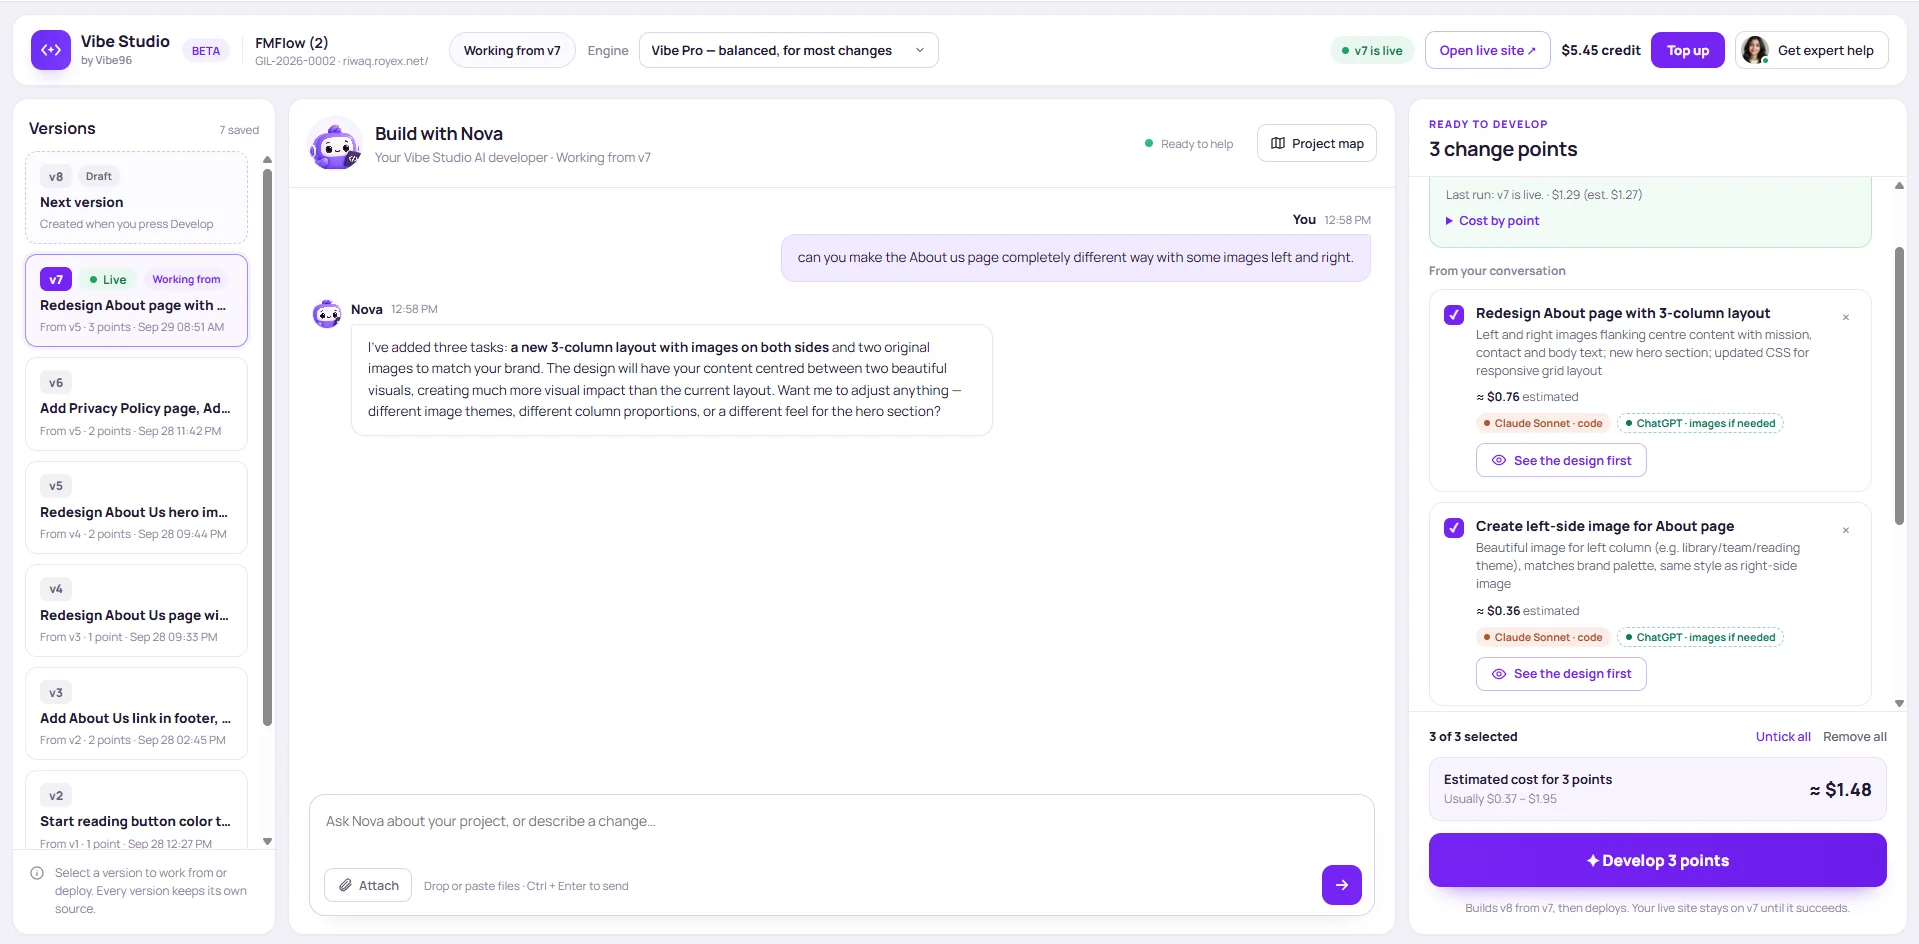This screenshot has height=944, width=1919.
Task: Click the $5.45 credit text
Action: pos(1600,50)
